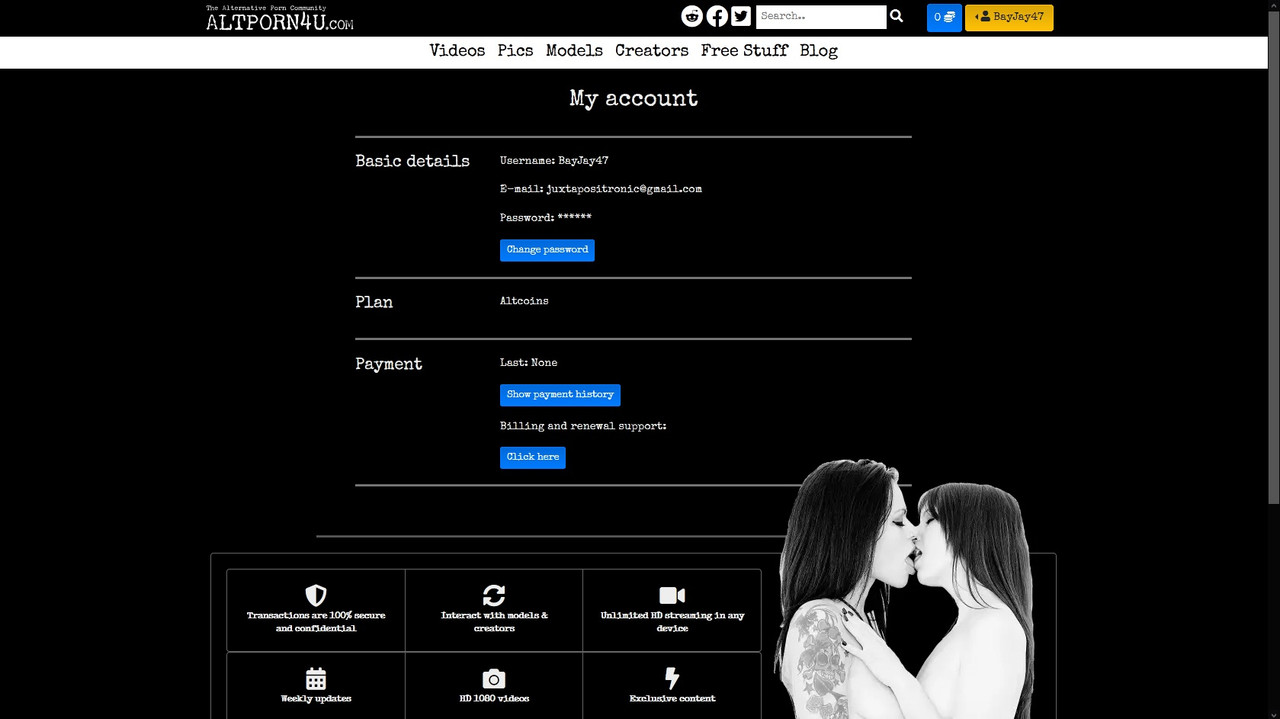The height and width of the screenshot is (719, 1280).
Task: Open the Twitter social icon
Action: pos(741,16)
